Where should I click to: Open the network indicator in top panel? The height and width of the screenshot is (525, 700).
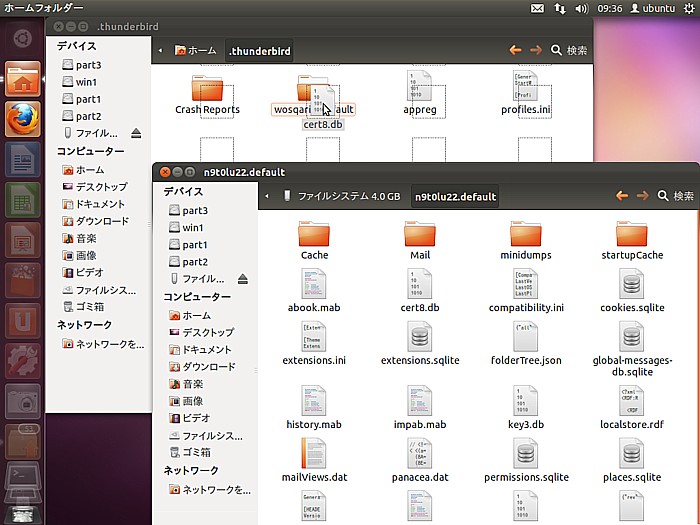[x=560, y=8]
